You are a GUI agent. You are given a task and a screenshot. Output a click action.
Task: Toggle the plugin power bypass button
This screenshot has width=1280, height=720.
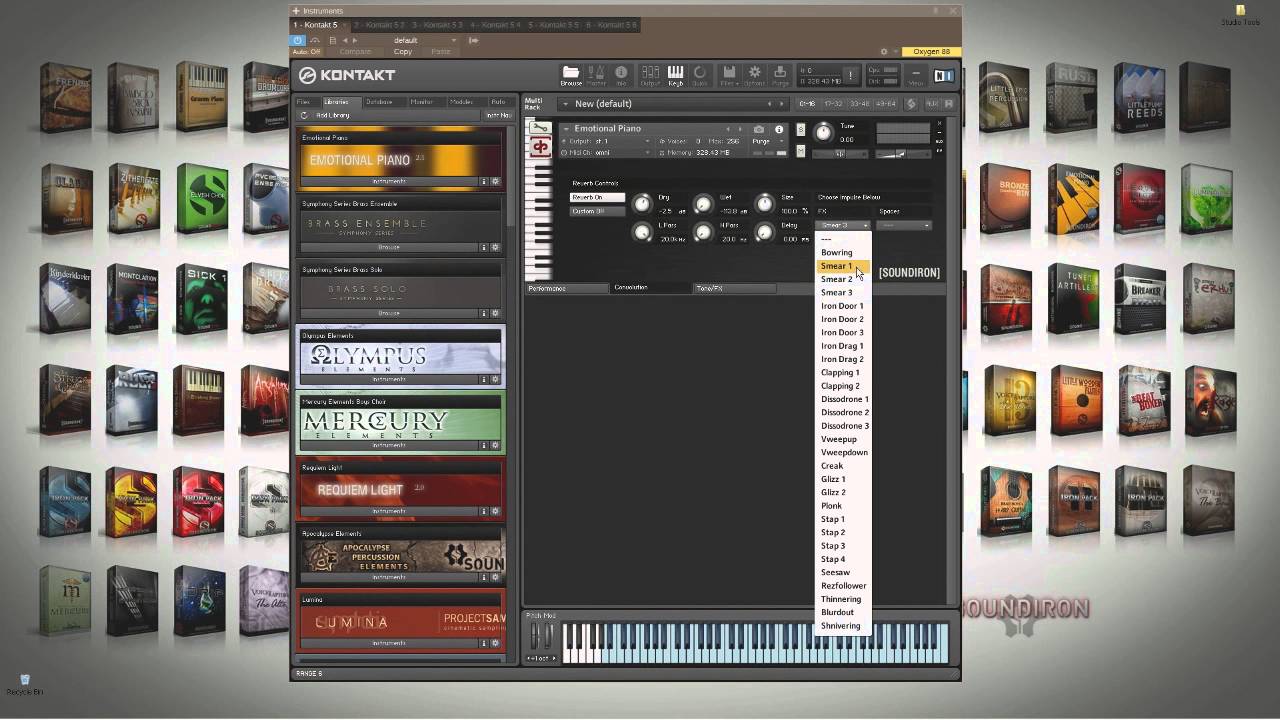coord(298,40)
